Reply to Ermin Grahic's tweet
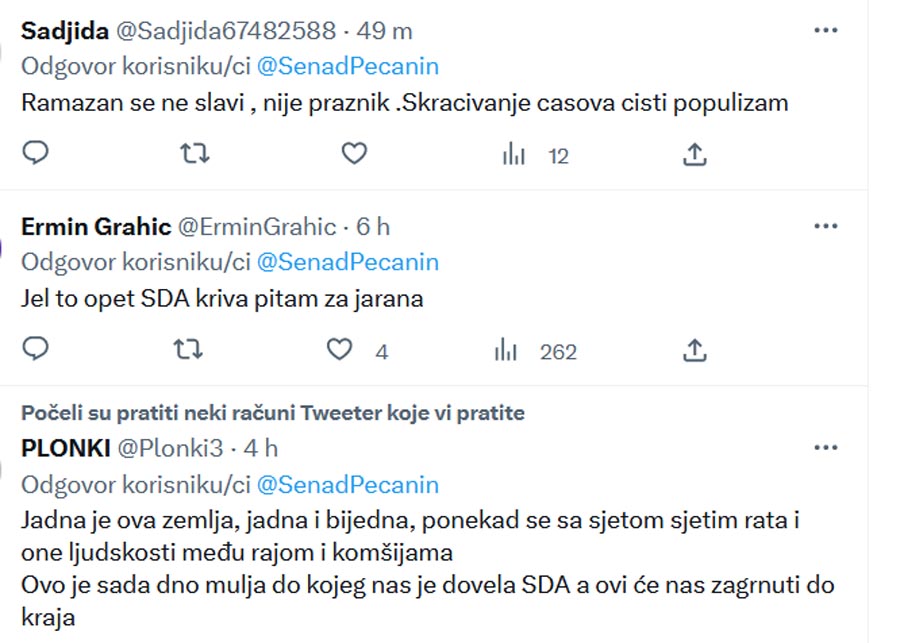This screenshot has height=643, width=900. (35, 349)
